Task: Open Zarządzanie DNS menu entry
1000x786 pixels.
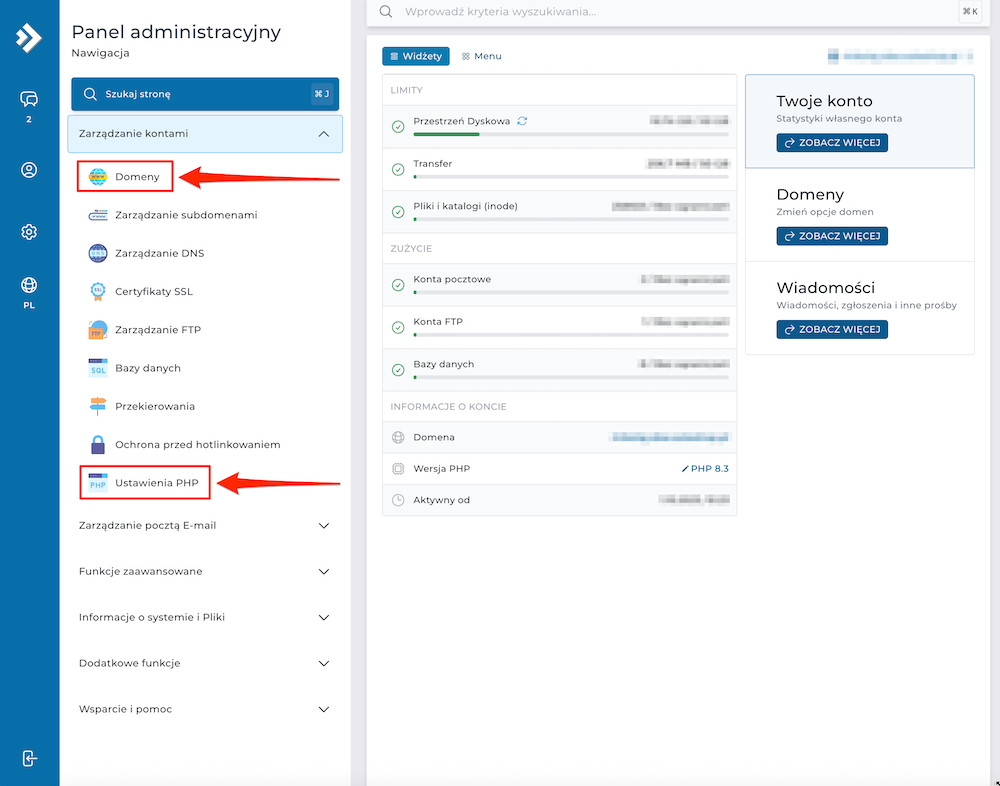Action: coord(159,253)
